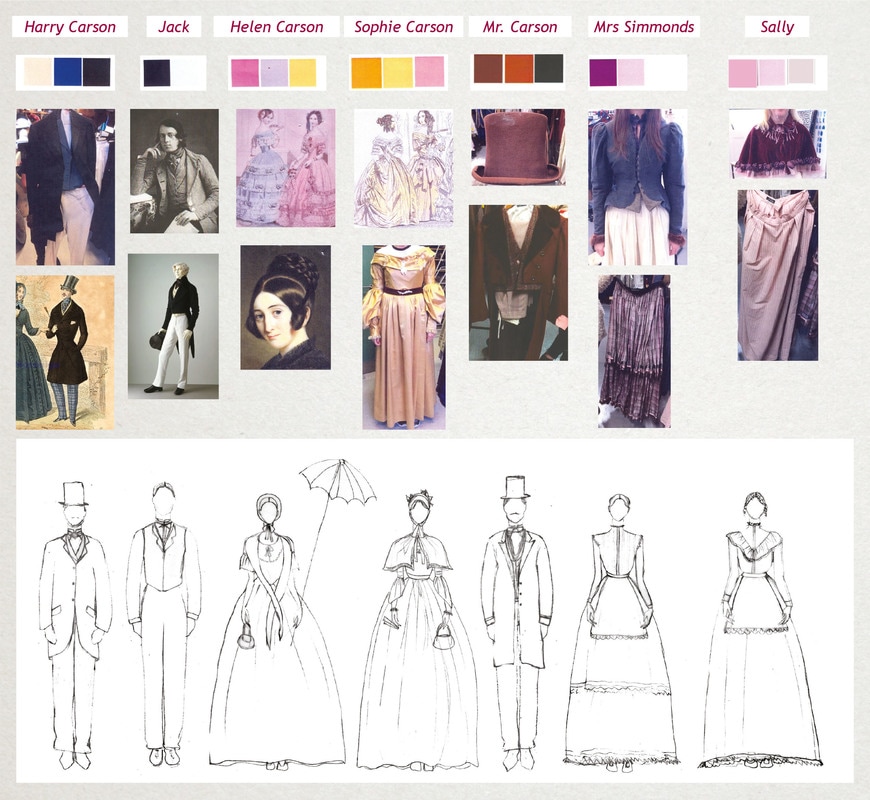This screenshot has height=800, width=870.
Task: Pick Helen Carson's yellow swatch
Action: click(x=302, y=73)
